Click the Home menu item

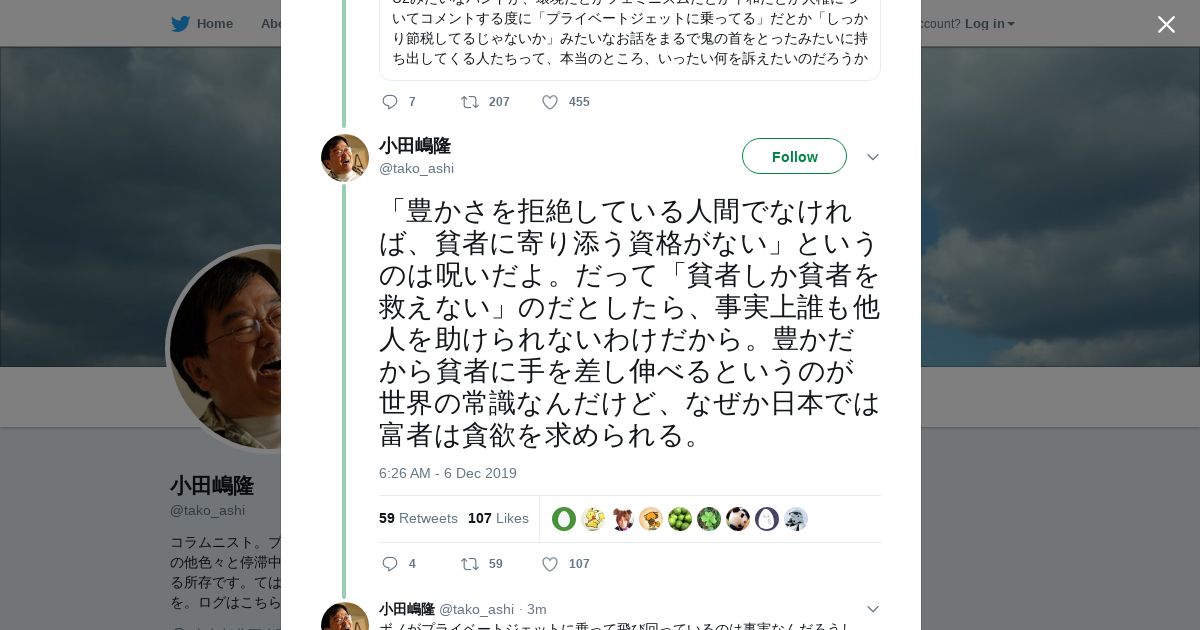(214, 23)
